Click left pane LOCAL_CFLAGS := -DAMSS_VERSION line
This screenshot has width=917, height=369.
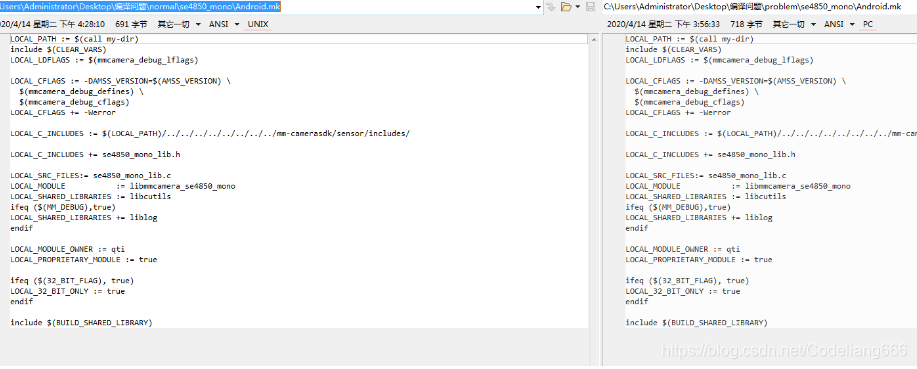tap(120, 81)
